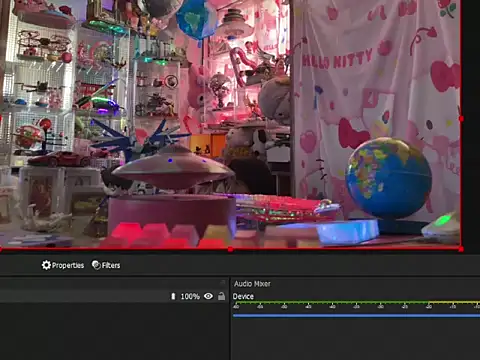Click empty area below the source row
The height and width of the screenshot is (360, 480).
pos(114,330)
